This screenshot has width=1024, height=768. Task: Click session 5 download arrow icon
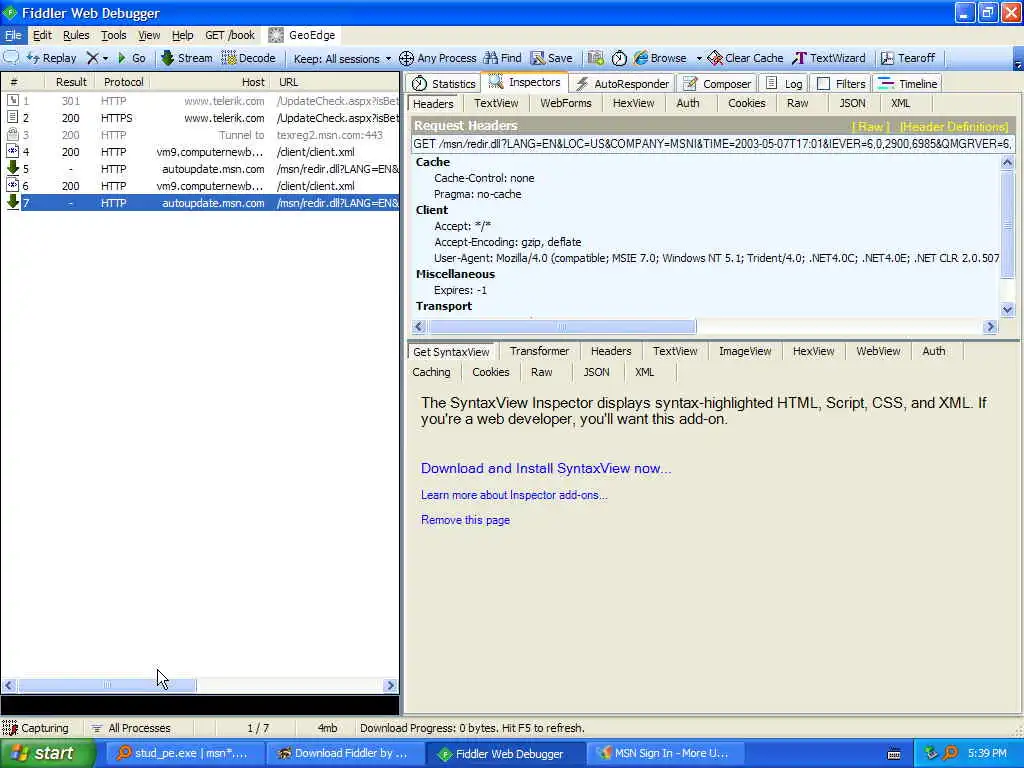click(12, 168)
